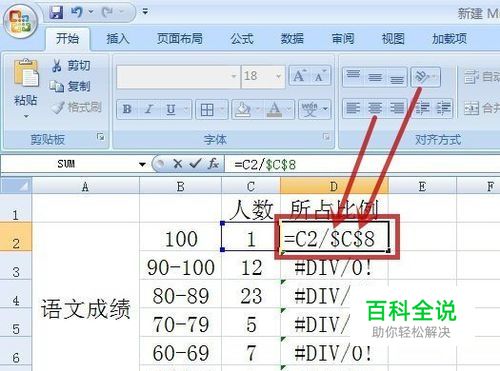Open the 剪贴板 dialog launcher
The height and width of the screenshot is (371, 500).
(x=100, y=136)
